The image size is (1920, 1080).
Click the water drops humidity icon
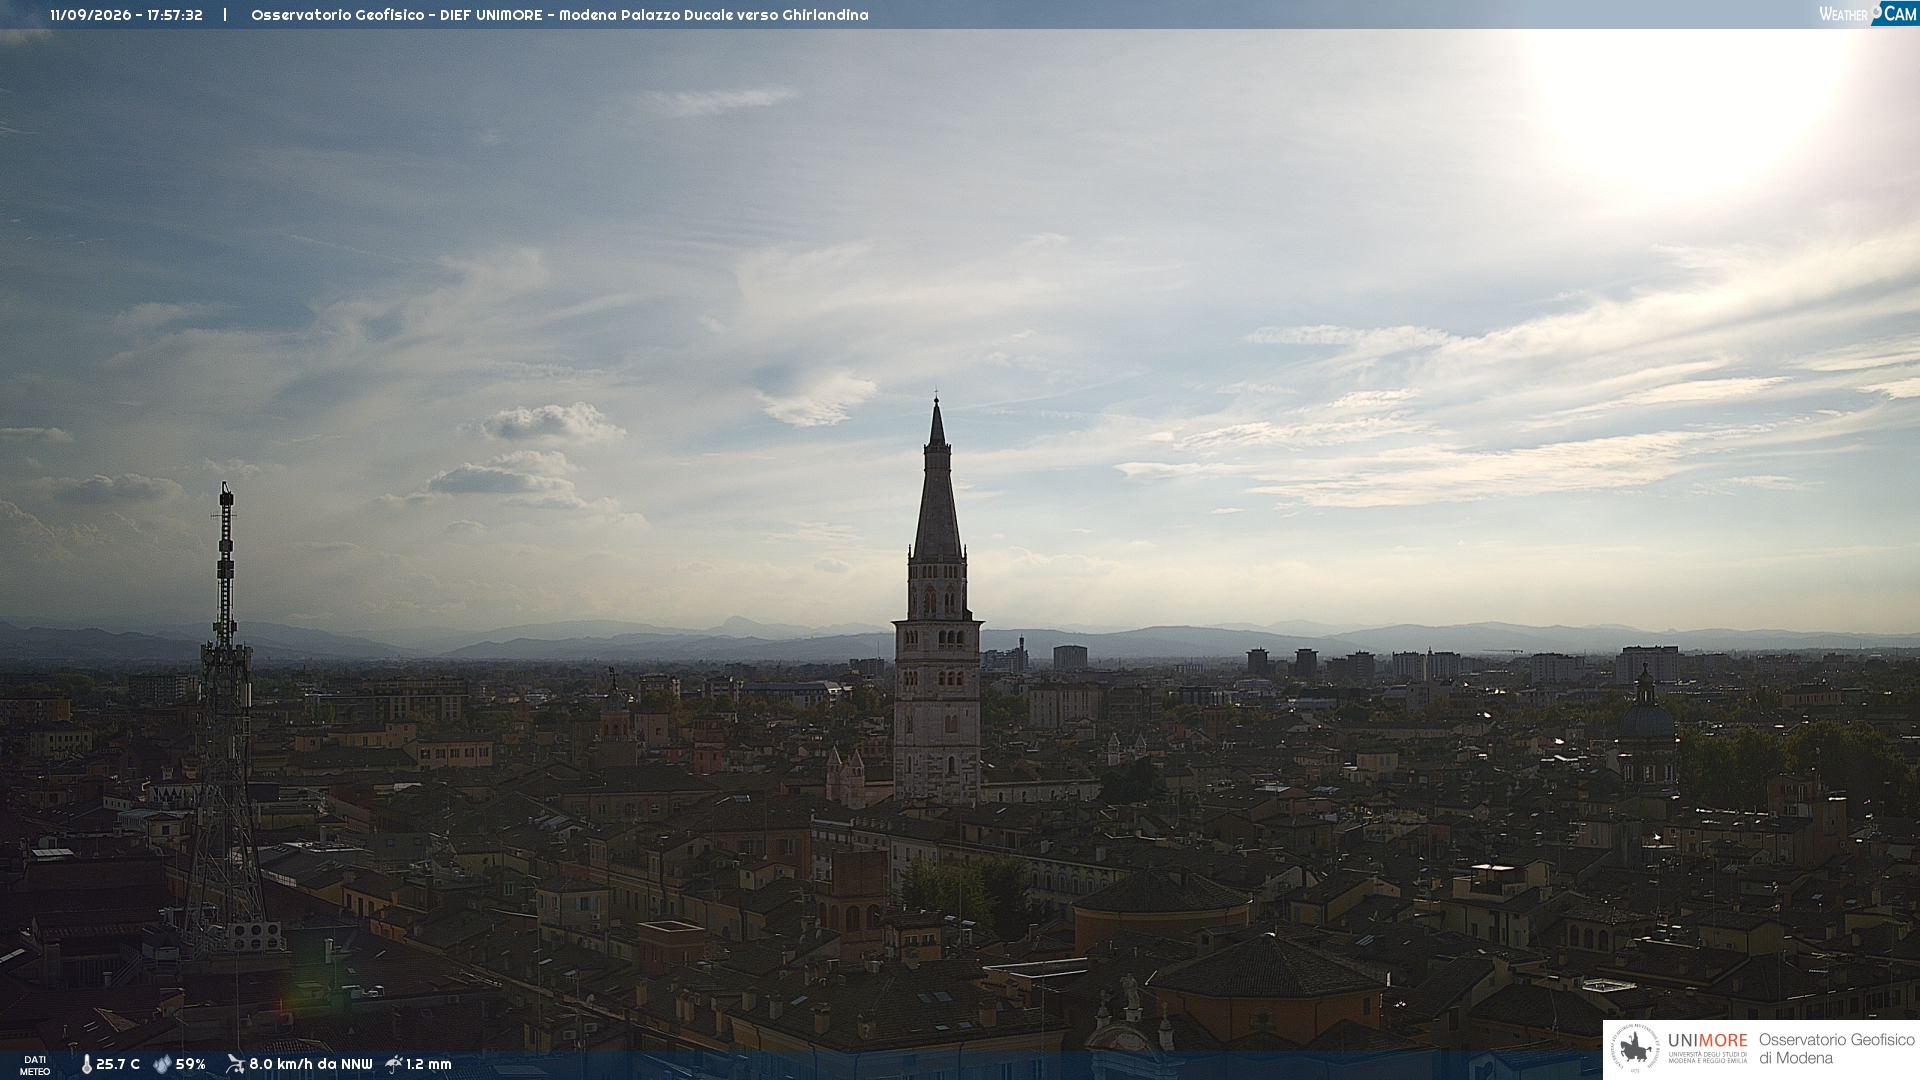coord(162,1065)
